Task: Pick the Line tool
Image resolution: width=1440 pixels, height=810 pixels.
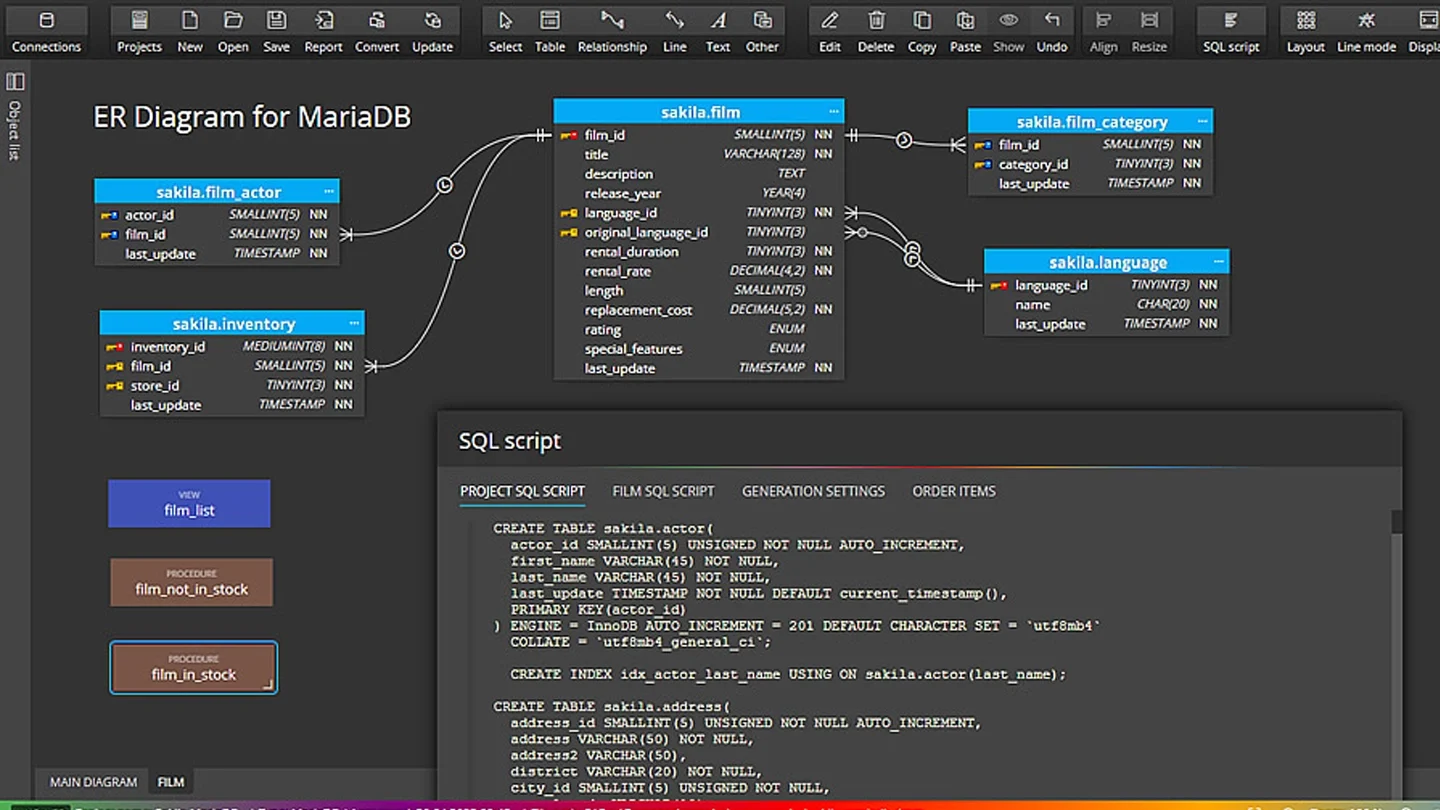Action: click(x=675, y=31)
